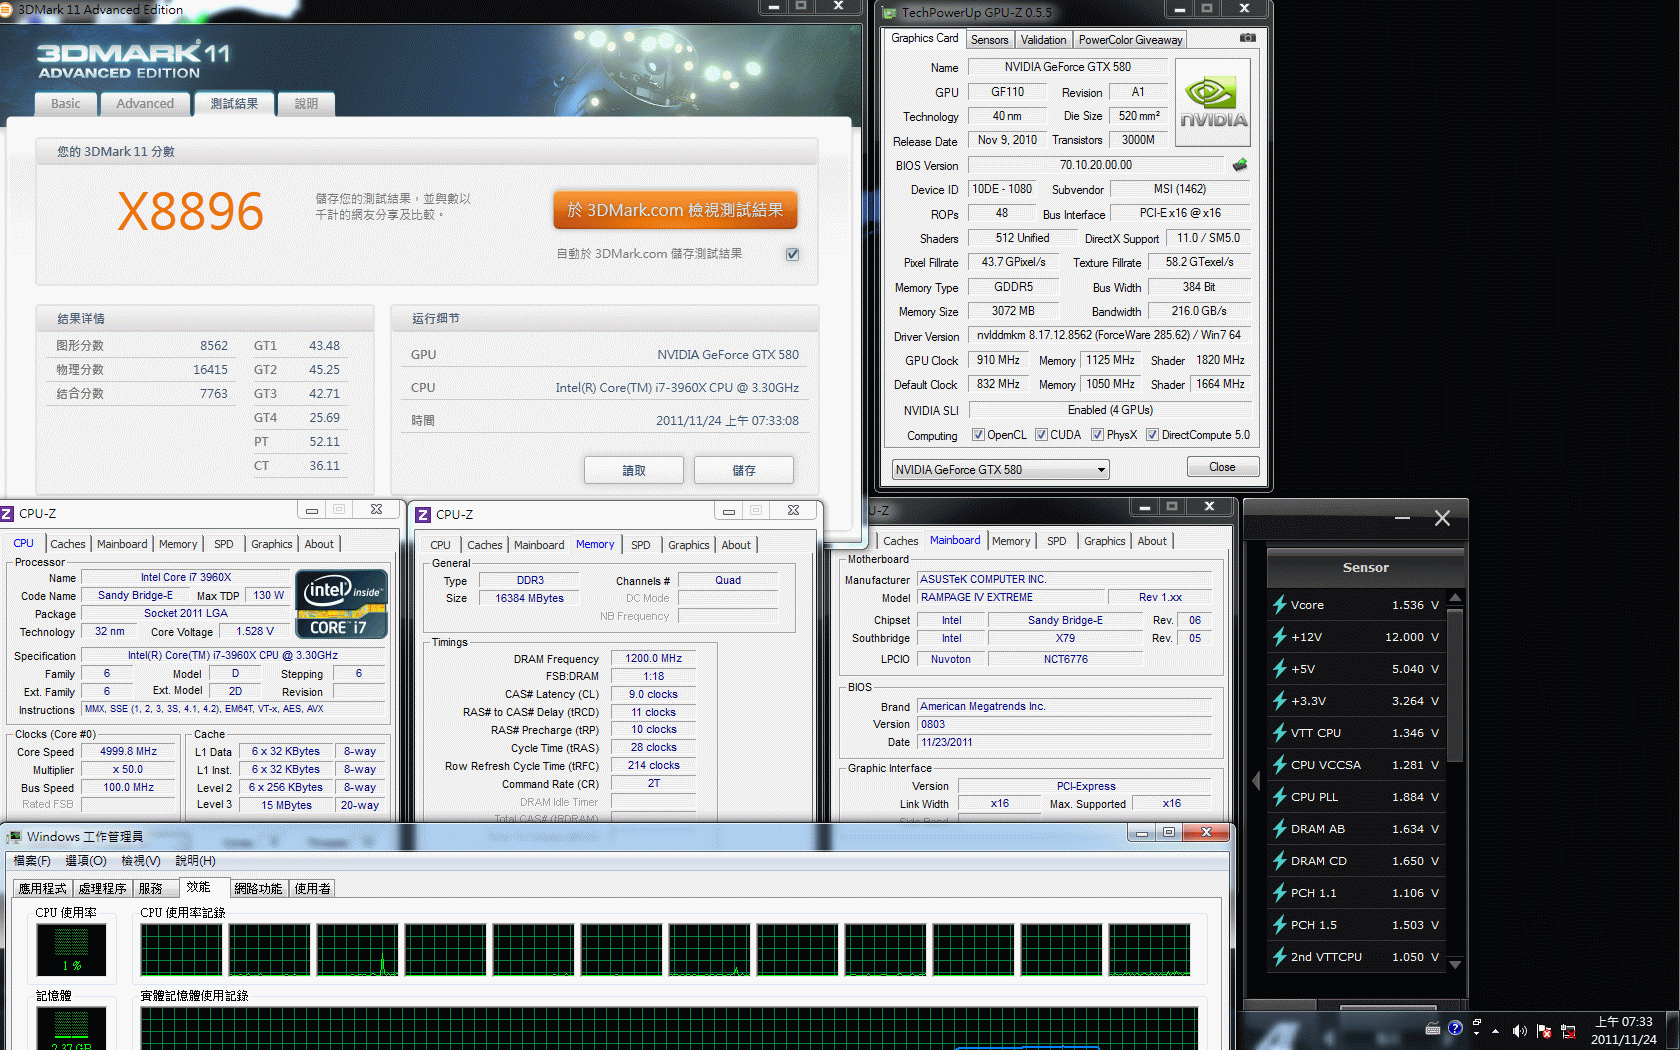Click the Intel Core i7 badge in CPU-Z

pos(341,603)
